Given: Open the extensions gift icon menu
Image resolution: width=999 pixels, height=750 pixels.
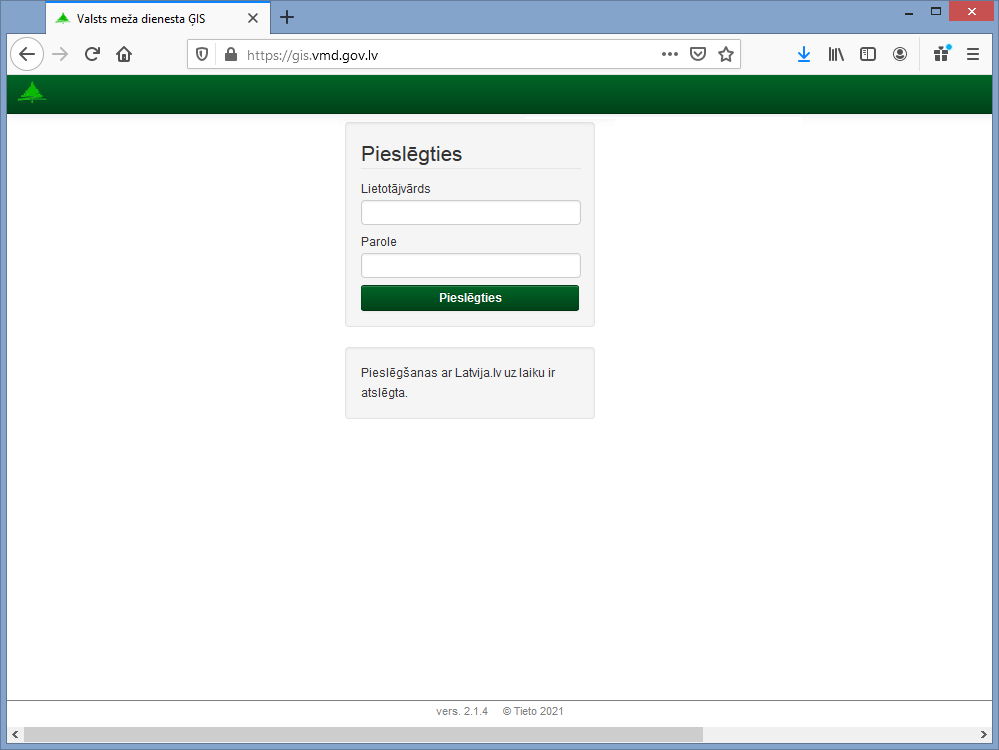Looking at the screenshot, I should tap(940, 55).
